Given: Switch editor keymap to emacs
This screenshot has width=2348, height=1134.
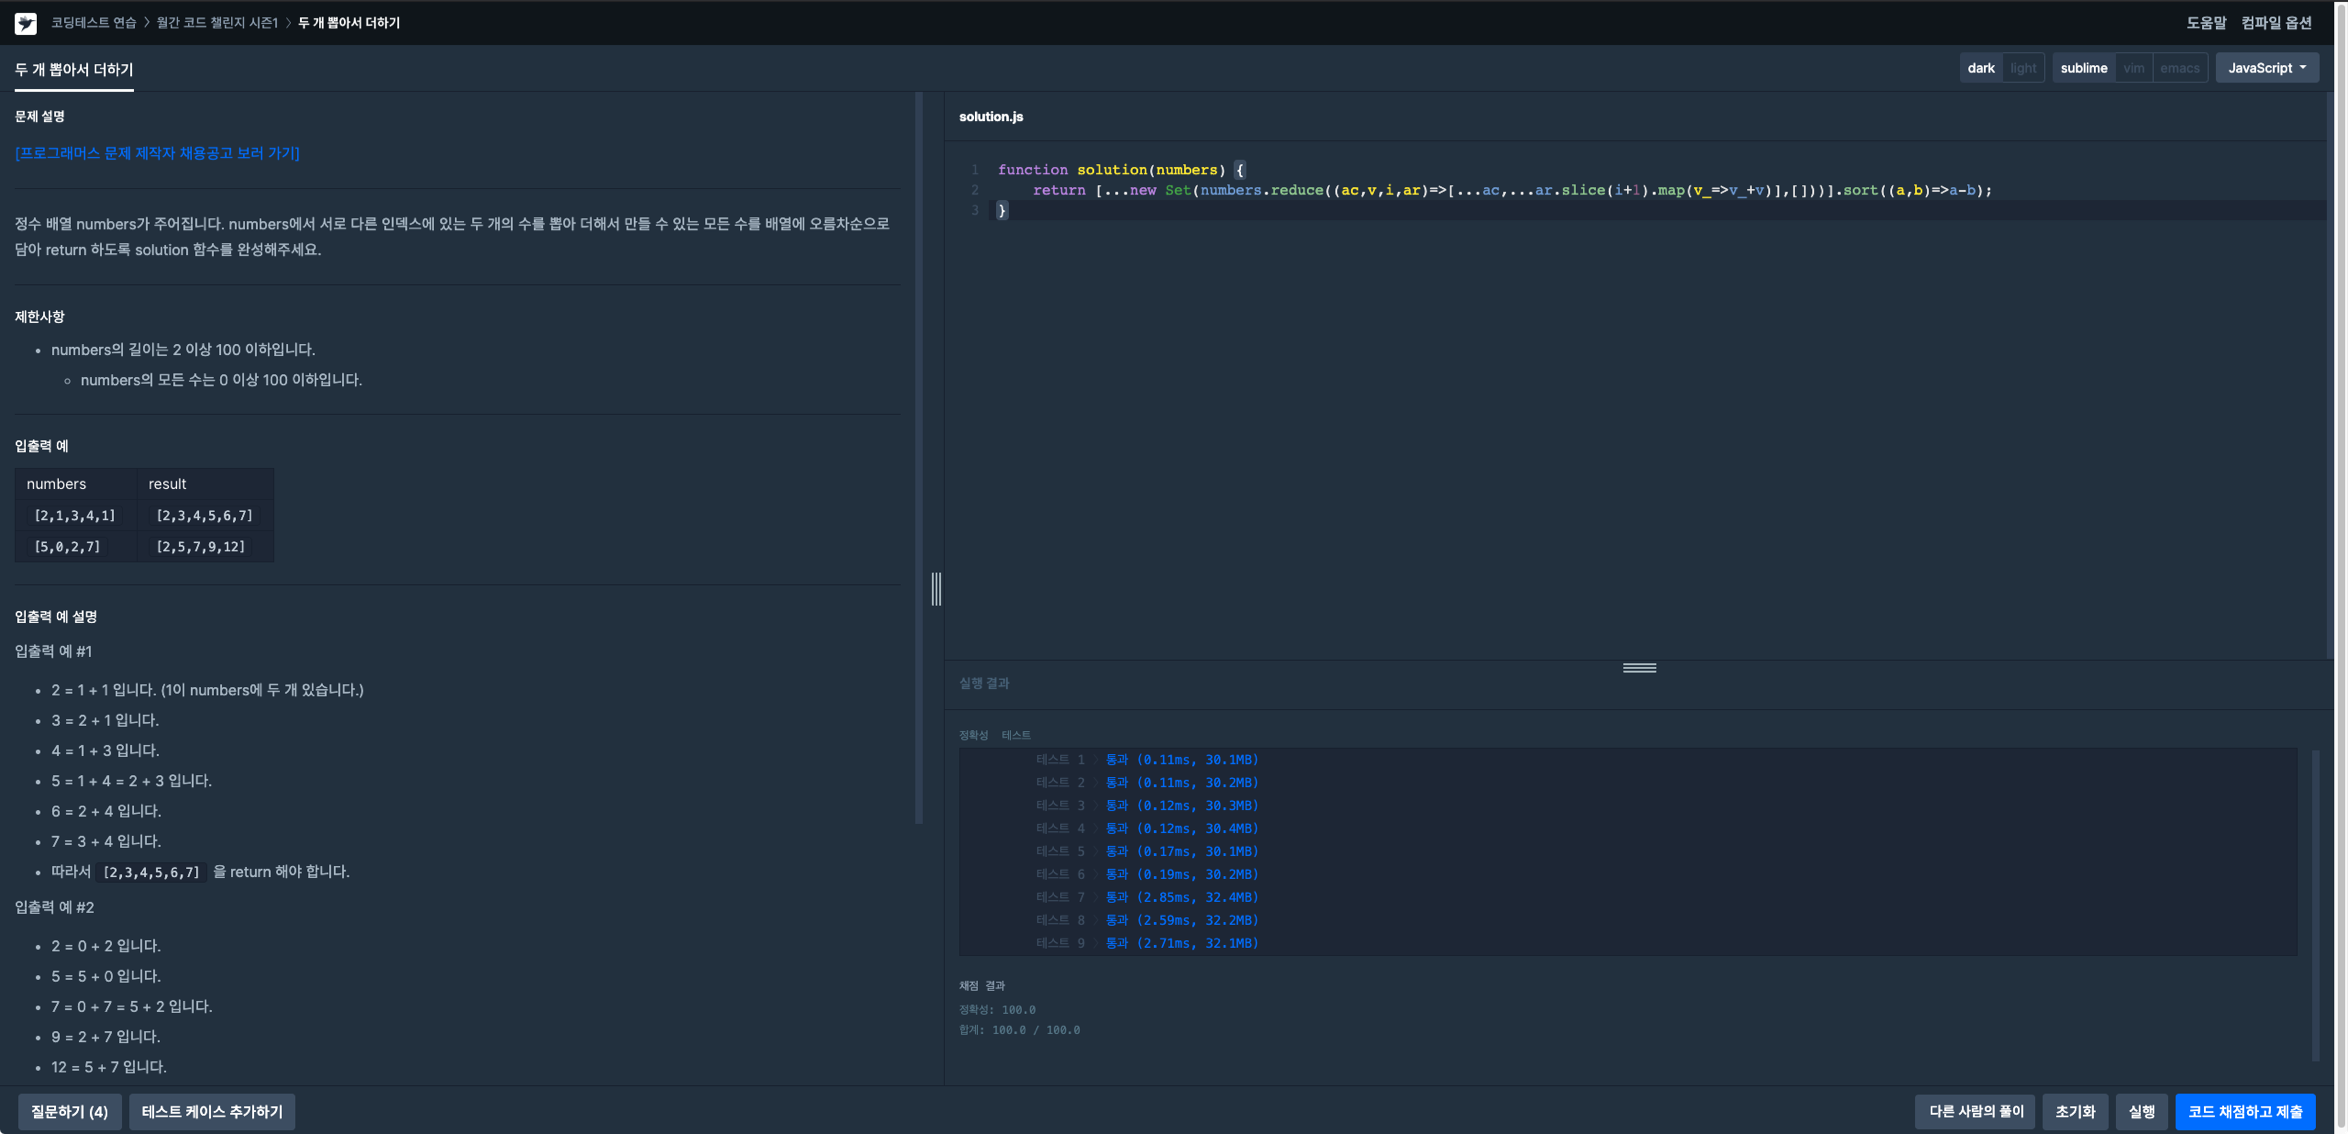Looking at the screenshot, I should (2179, 68).
